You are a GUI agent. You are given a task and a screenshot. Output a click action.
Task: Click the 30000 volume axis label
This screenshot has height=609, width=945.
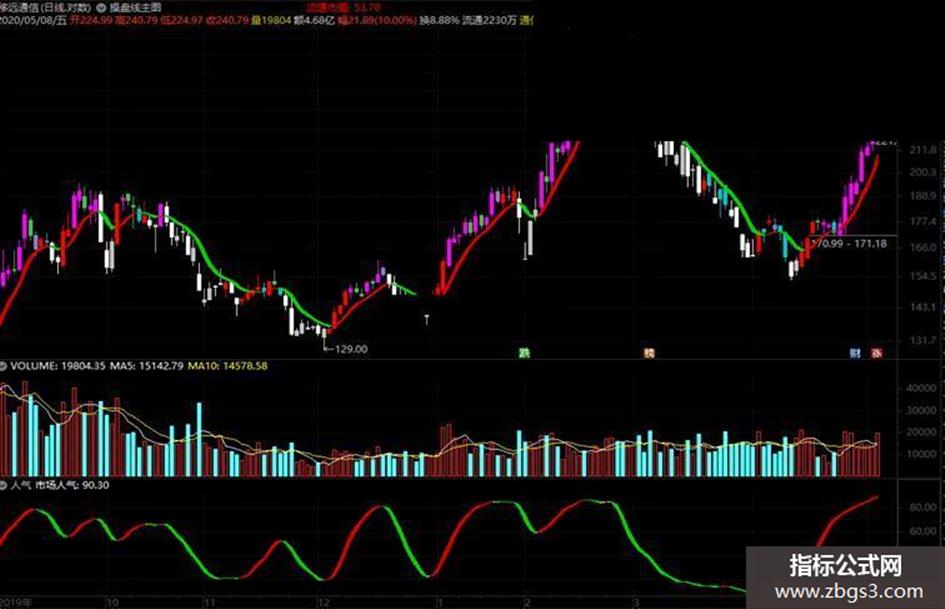tap(921, 411)
